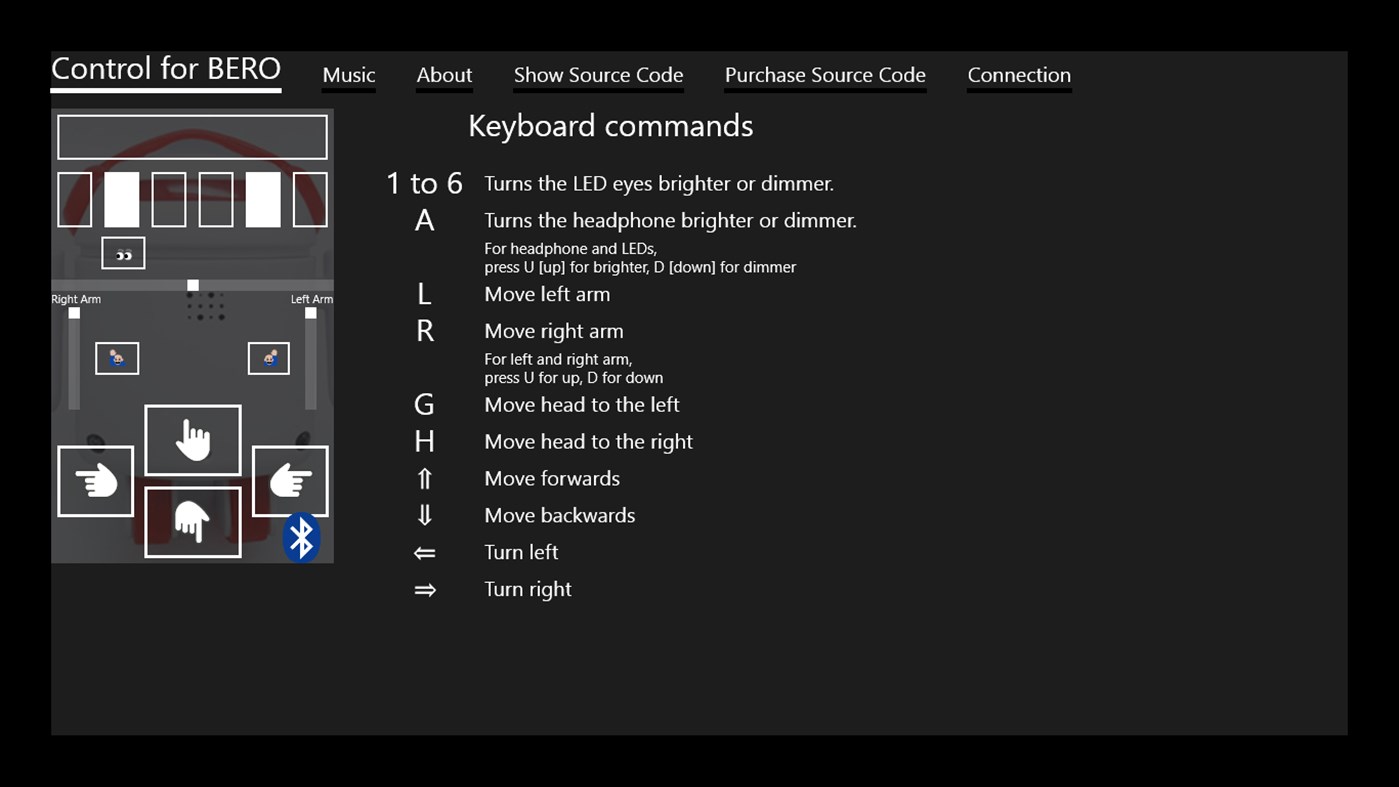Screen dimensions: 1399x787
Task: Click Purchase Source Code link
Action: [x=825, y=75]
